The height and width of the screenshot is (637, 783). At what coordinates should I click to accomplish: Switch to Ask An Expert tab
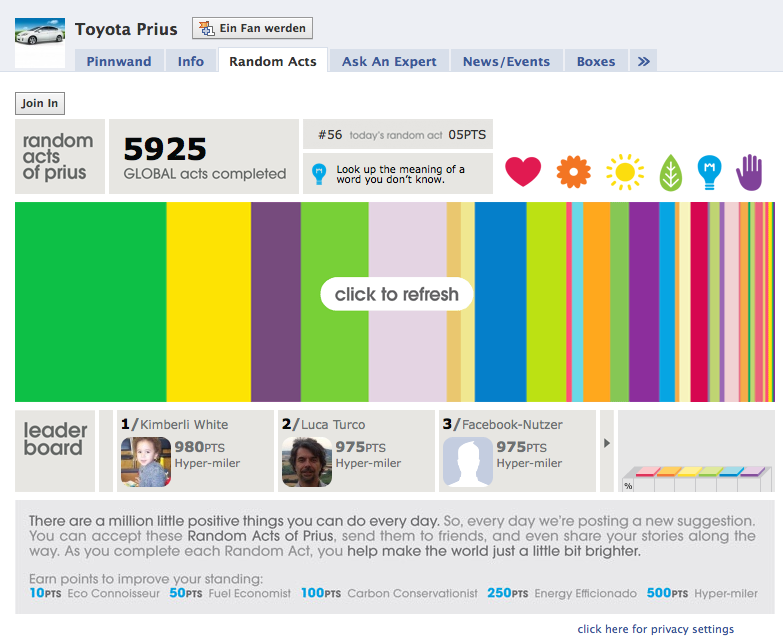pos(389,61)
